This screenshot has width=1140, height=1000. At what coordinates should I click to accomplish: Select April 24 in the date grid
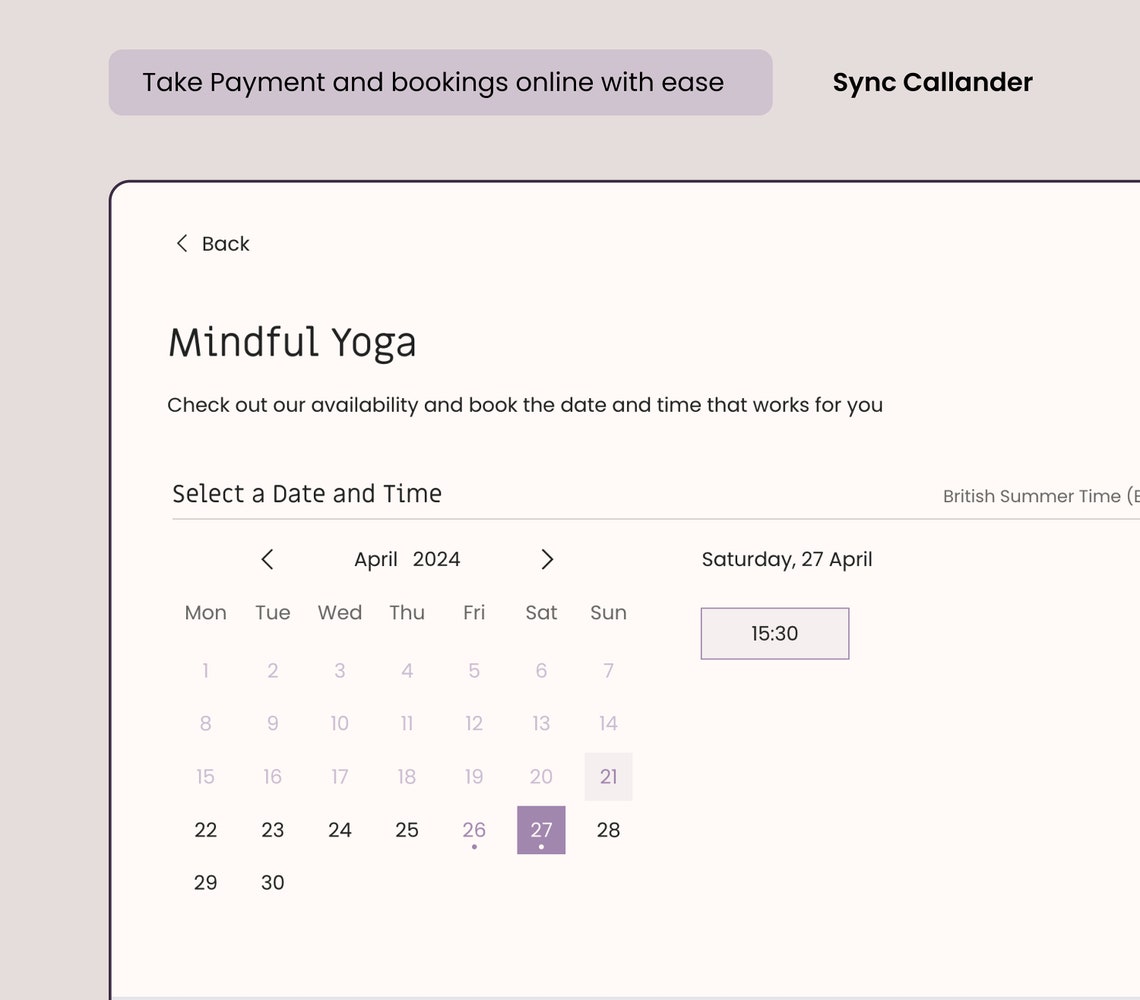pos(339,830)
